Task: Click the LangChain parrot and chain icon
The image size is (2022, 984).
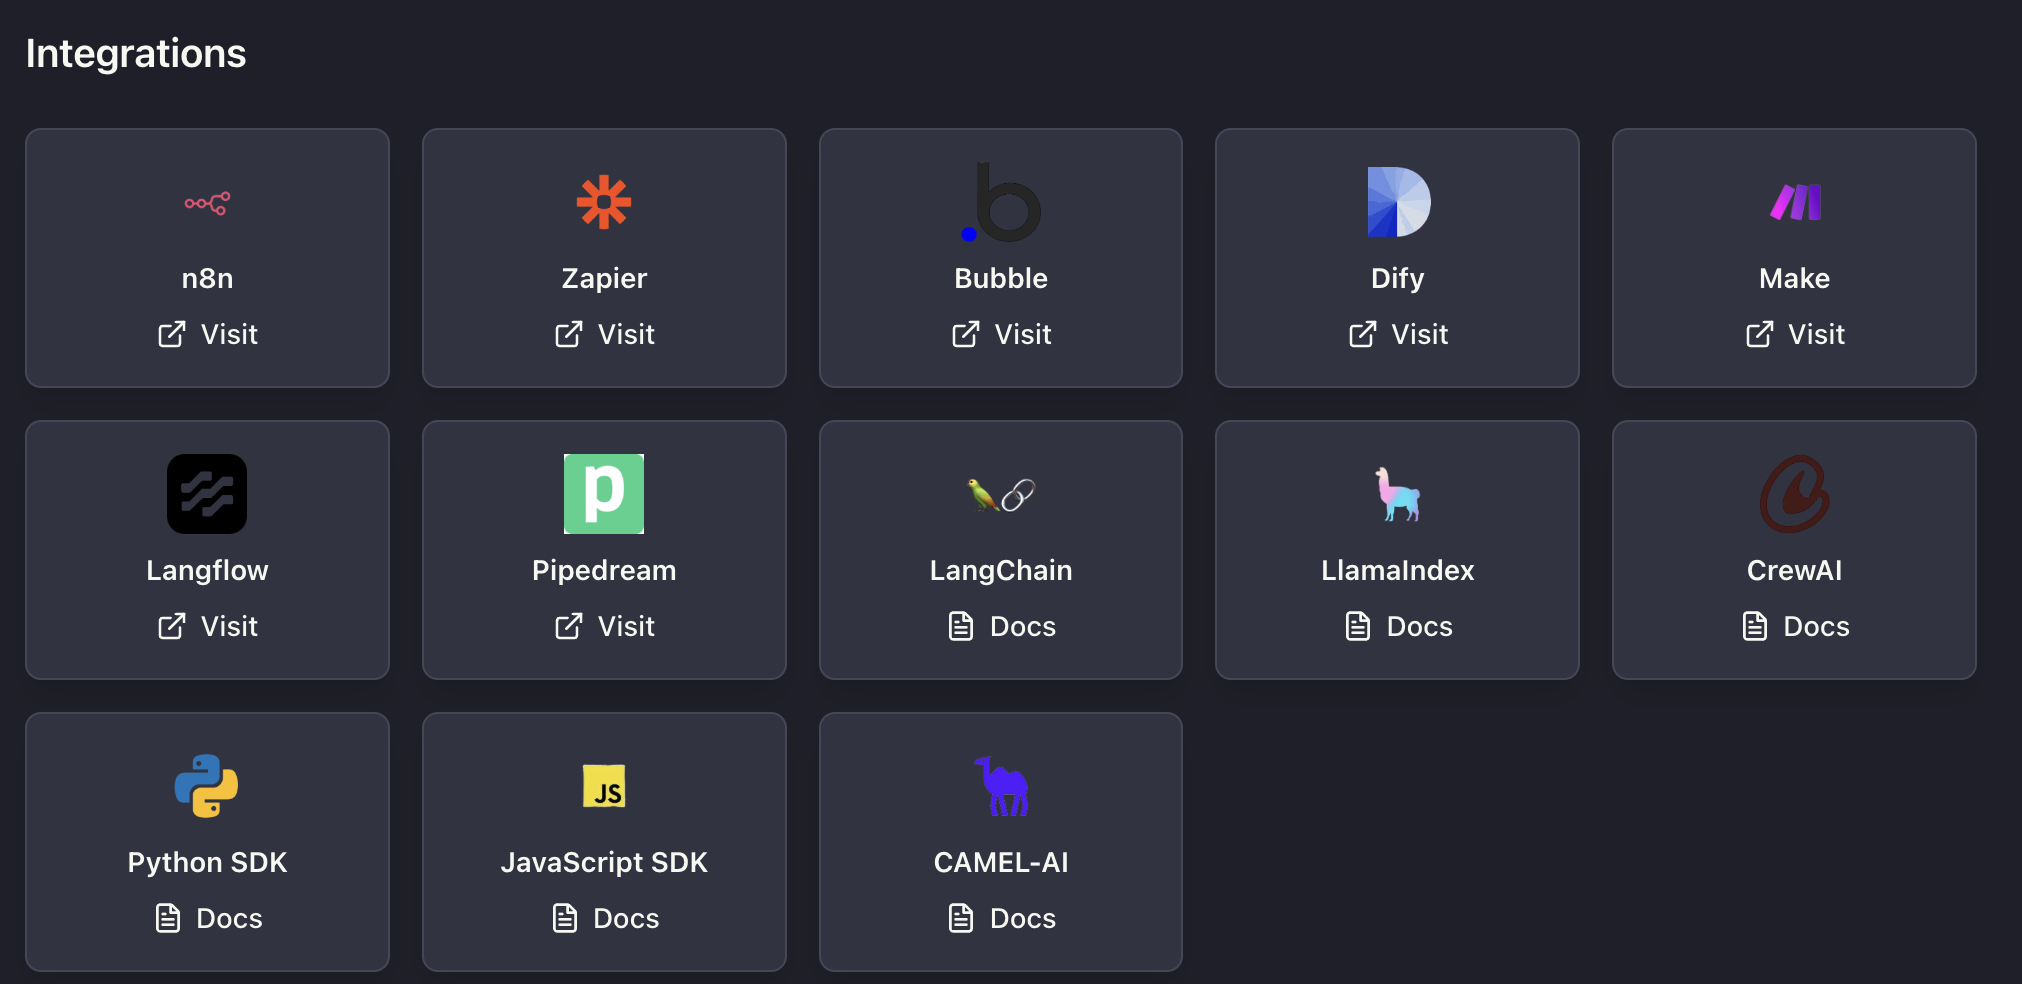Action: coord(1001,494)
